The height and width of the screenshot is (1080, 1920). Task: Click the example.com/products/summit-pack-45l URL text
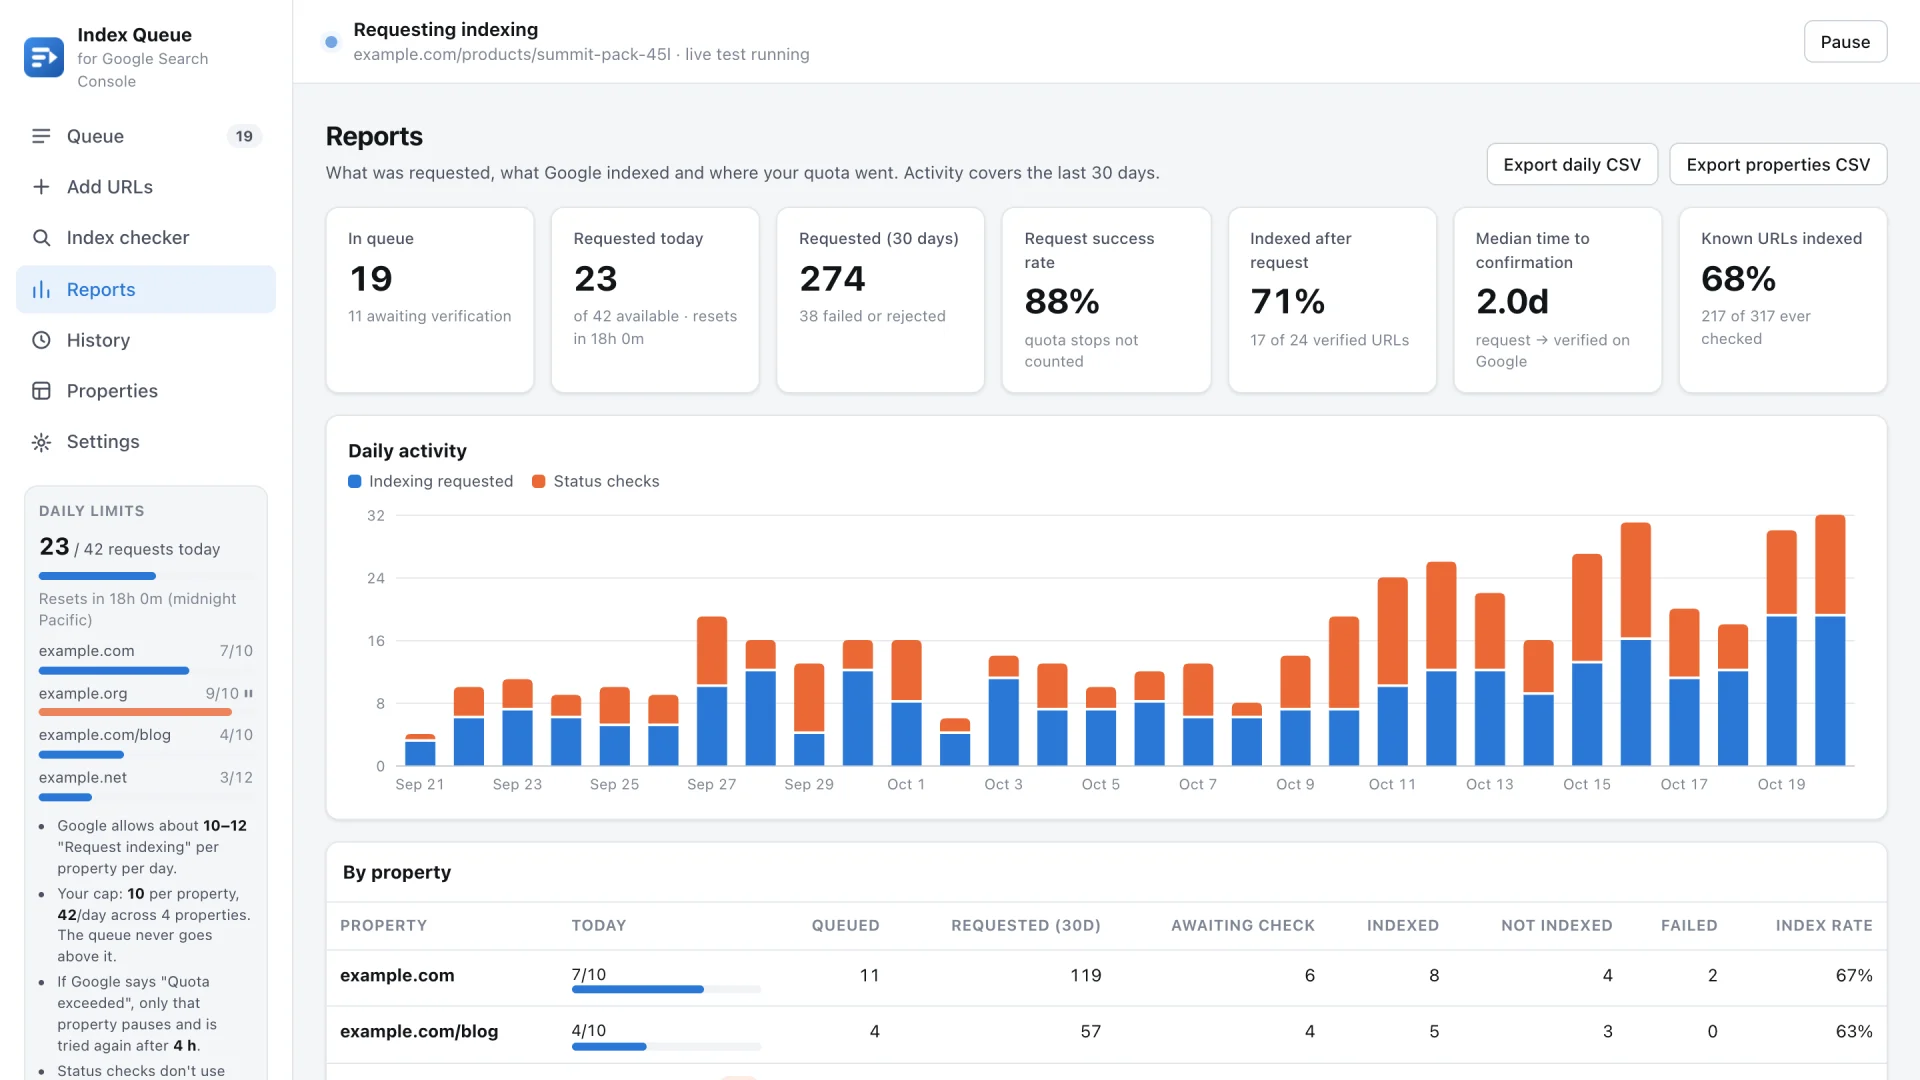tap(512, 55)
